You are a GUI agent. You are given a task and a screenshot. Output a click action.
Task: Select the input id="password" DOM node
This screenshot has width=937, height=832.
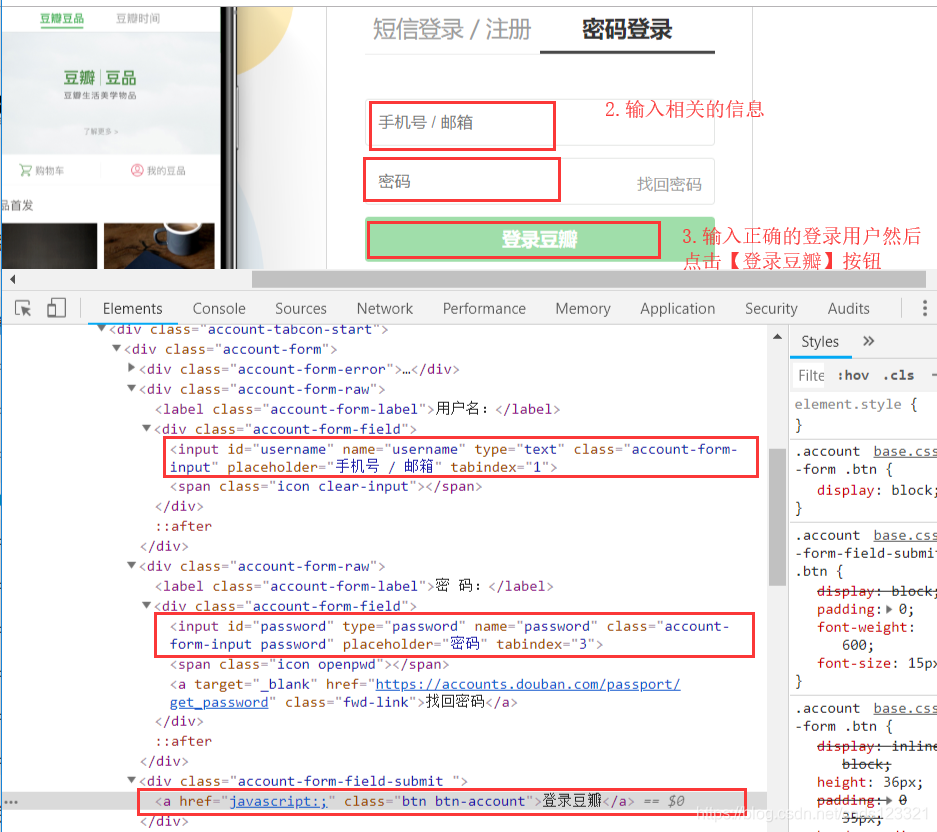(x=449, y=635)
